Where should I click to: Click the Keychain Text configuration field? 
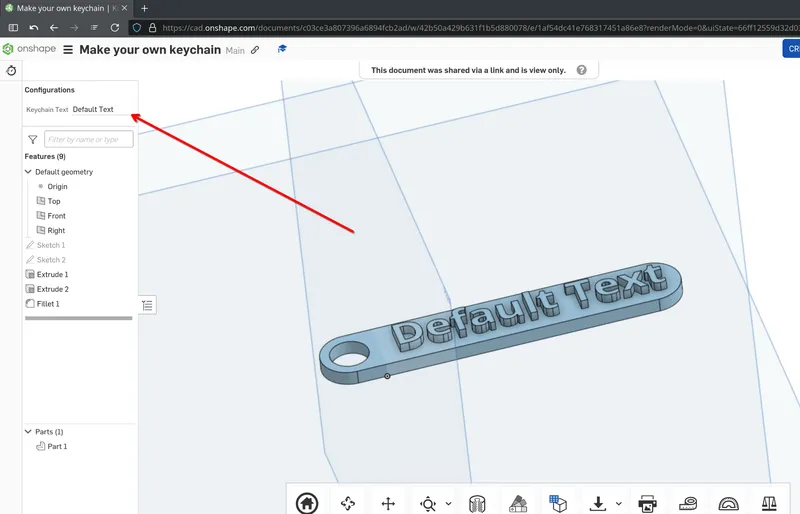tap(101, 110)
